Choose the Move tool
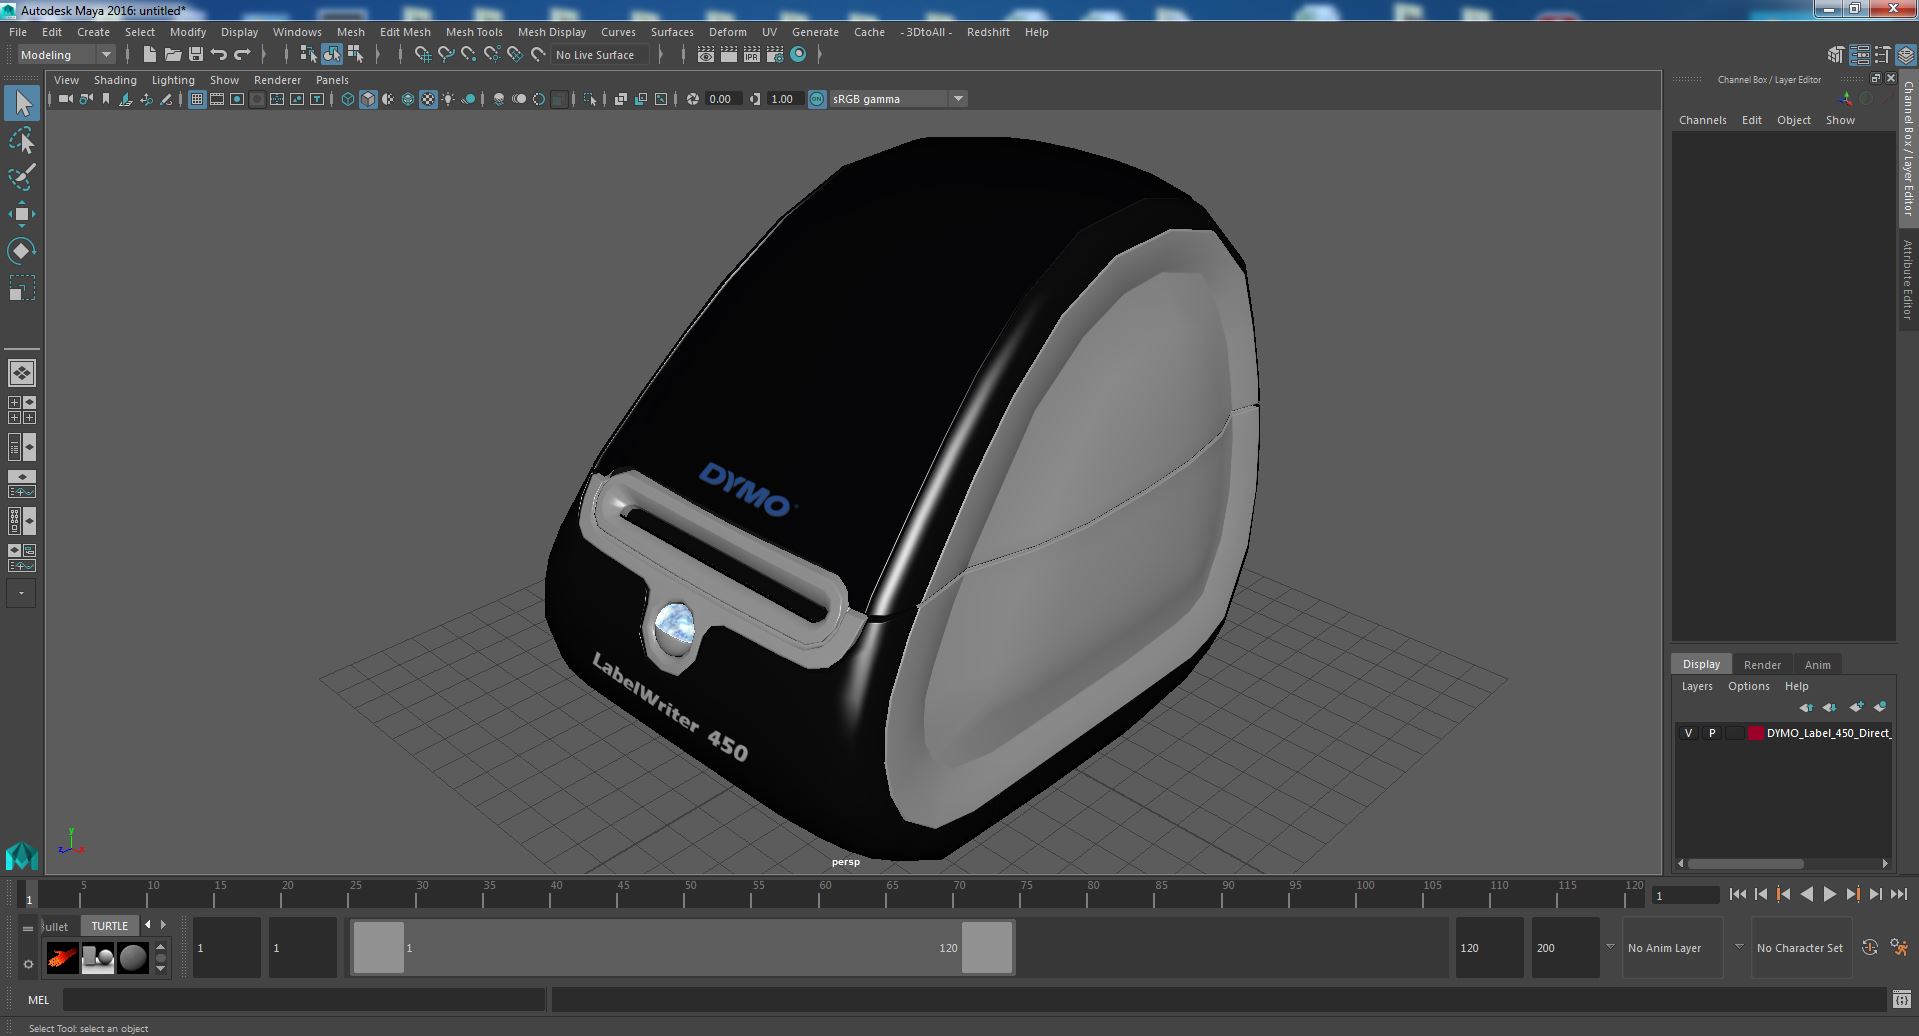 (x=22, y=214)
